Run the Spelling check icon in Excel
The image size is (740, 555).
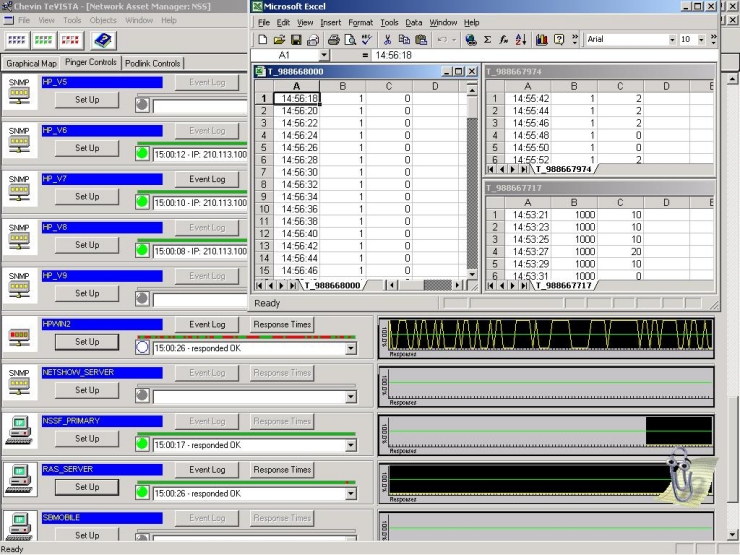(x=366, y=40)
